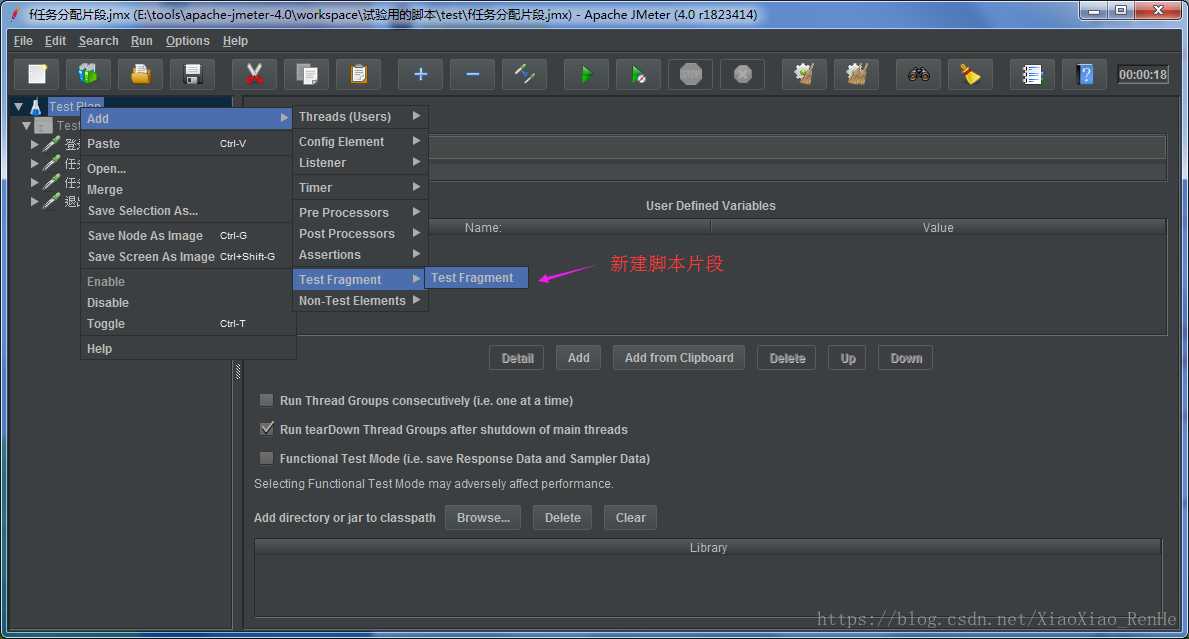The height and width of the screenshot is (639, 1189).
Task: Expand Timer submenu
Action: (359, 187)
